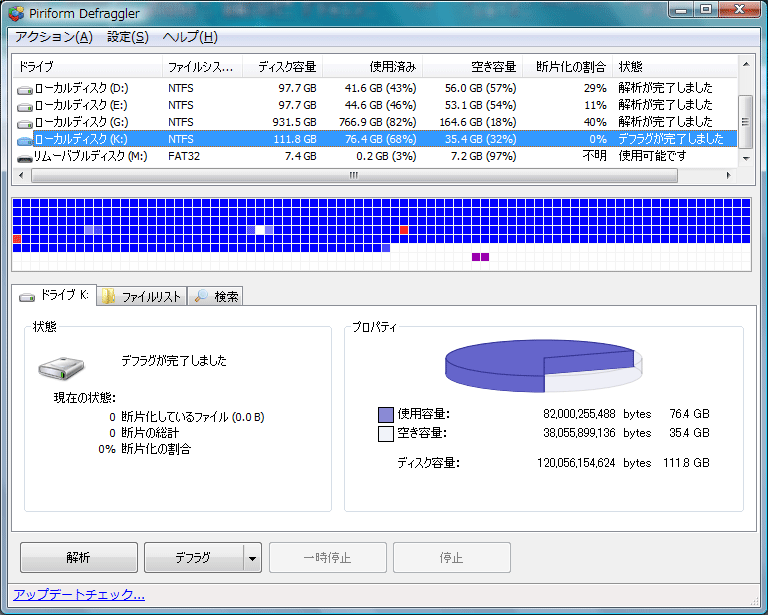This screenshot has height=615, width=768.
Task: Click the drive icon for ローカルディスク (D:)
Action: click(x=24, y=90)
